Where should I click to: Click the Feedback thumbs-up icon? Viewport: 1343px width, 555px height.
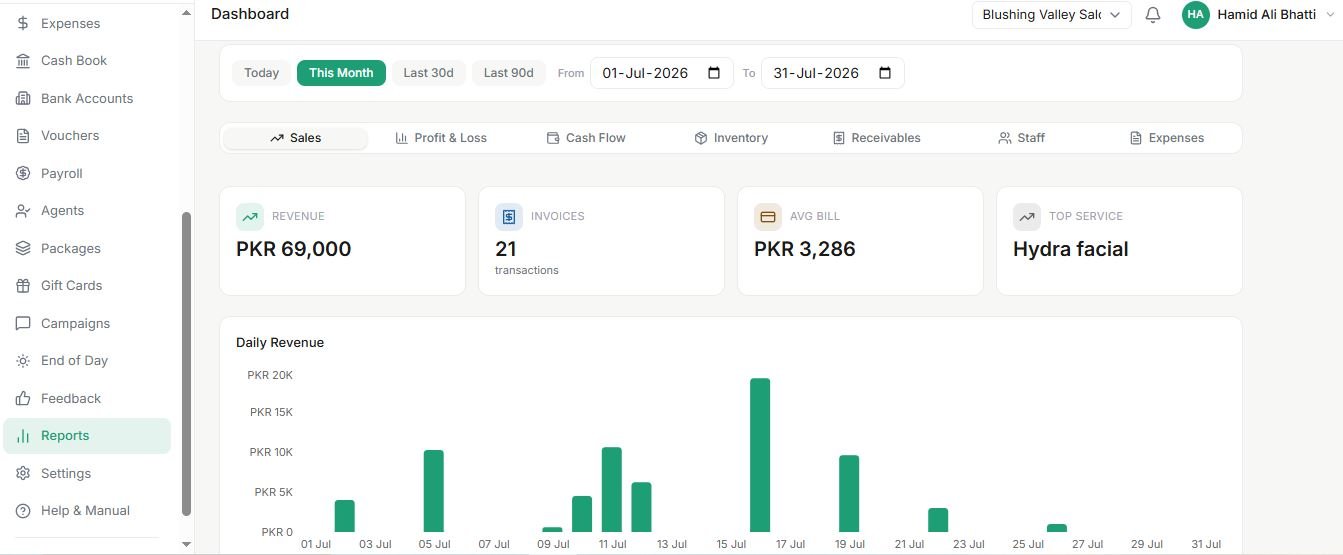coord(22,398)
